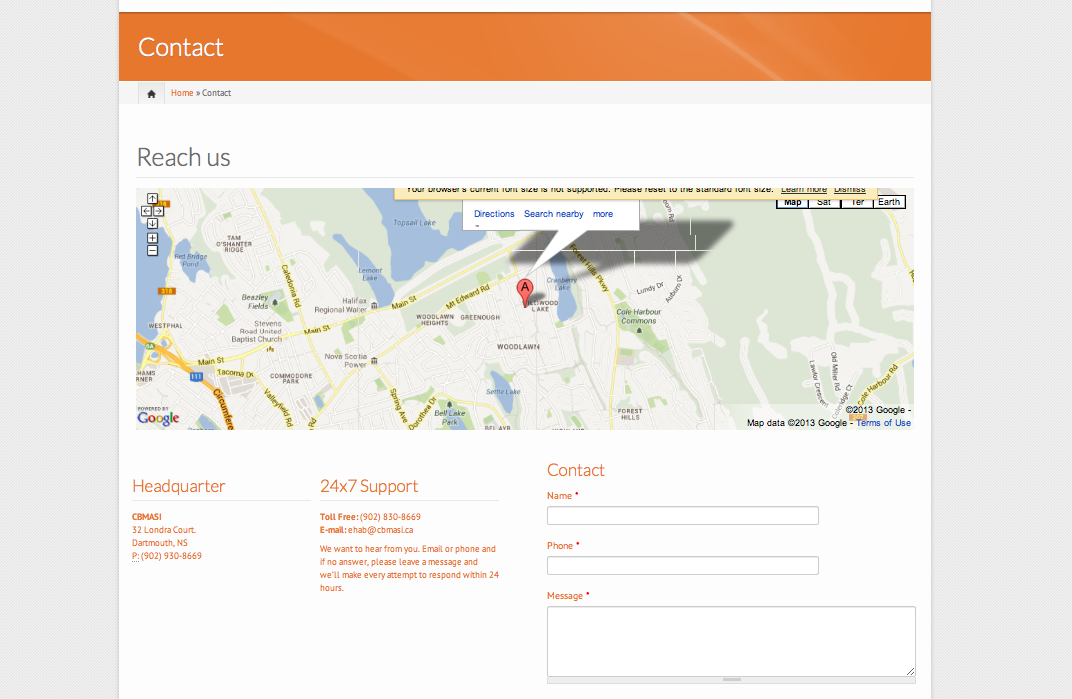The image size is (1072, 699).
Task: Click the Bell Lake Park map label
Action: (449, 417)
